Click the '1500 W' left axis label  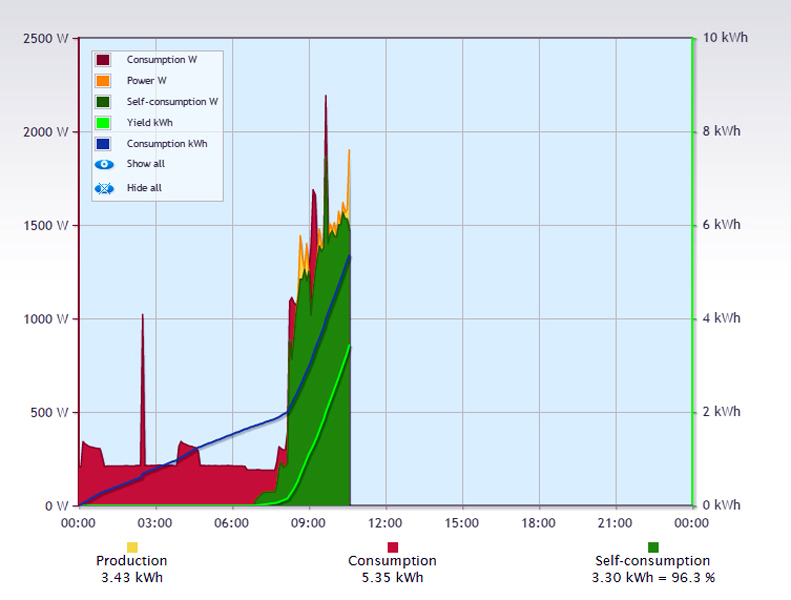pos(45,226)
